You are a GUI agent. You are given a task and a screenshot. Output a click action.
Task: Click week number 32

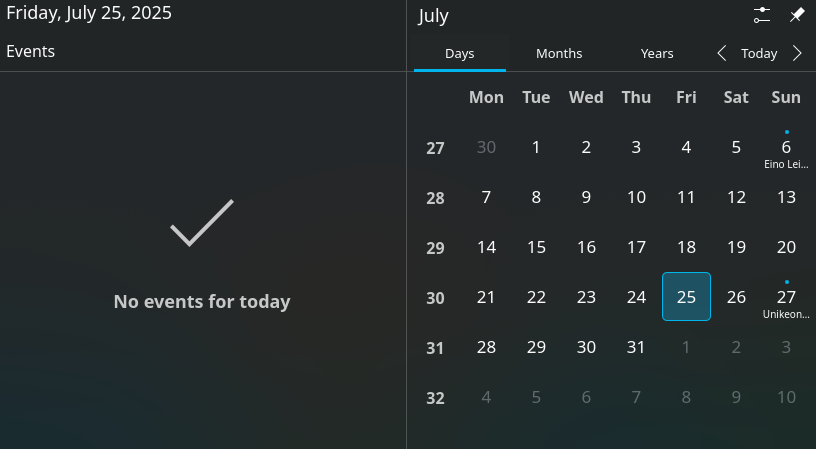435,398
